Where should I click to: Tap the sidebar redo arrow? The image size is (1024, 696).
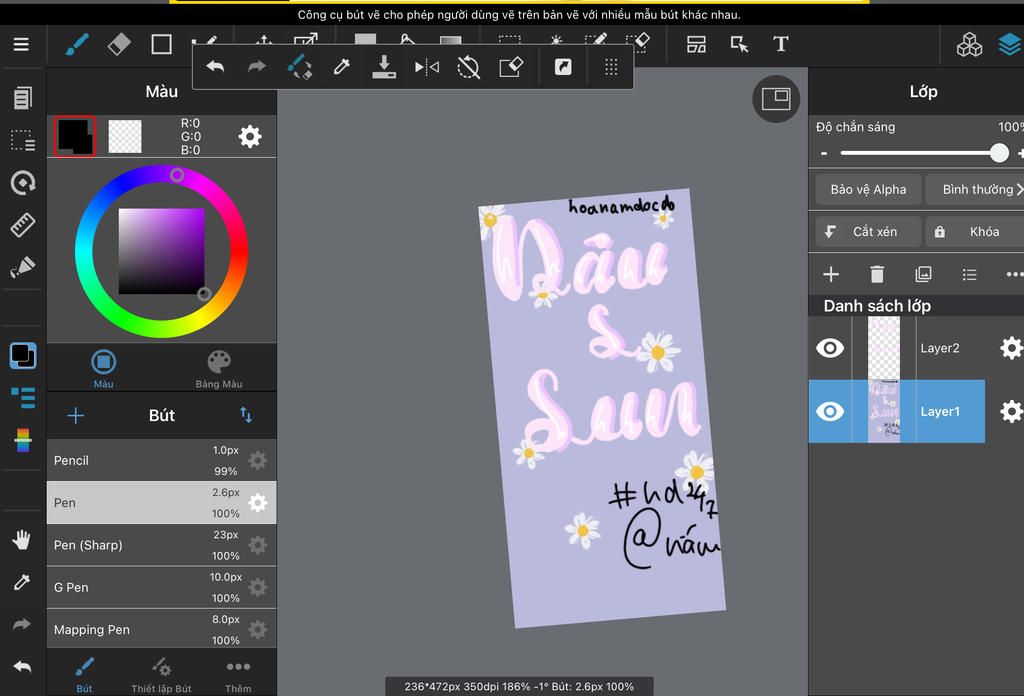point(22,625)
